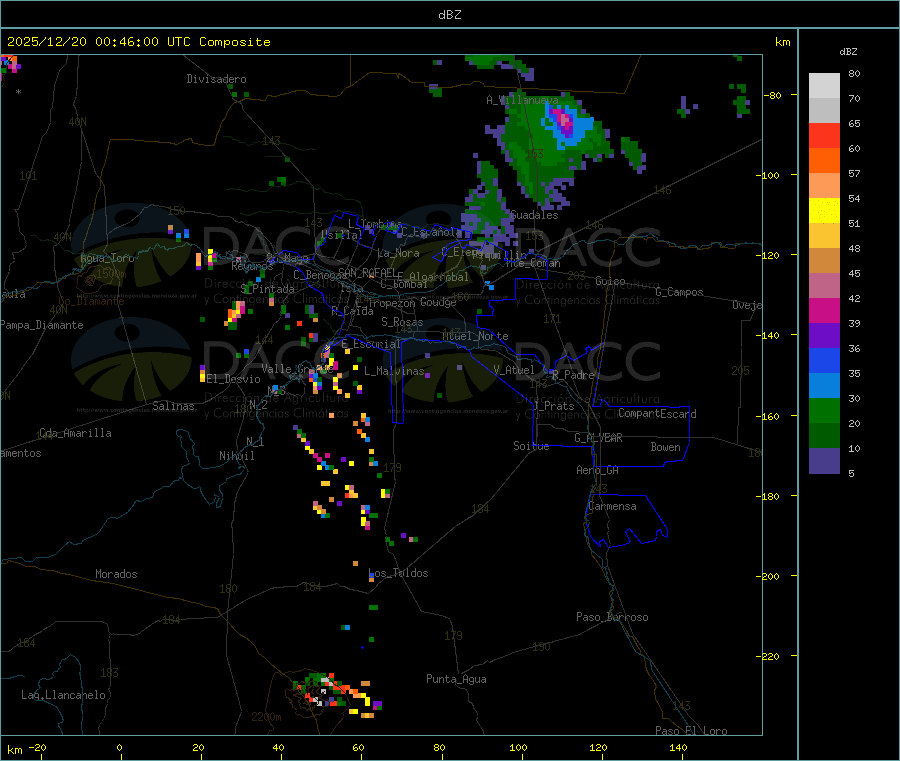Click the 'Co_Diamante' map label
Viewport: 900px width, 761px height.
(x=91, y=301)
